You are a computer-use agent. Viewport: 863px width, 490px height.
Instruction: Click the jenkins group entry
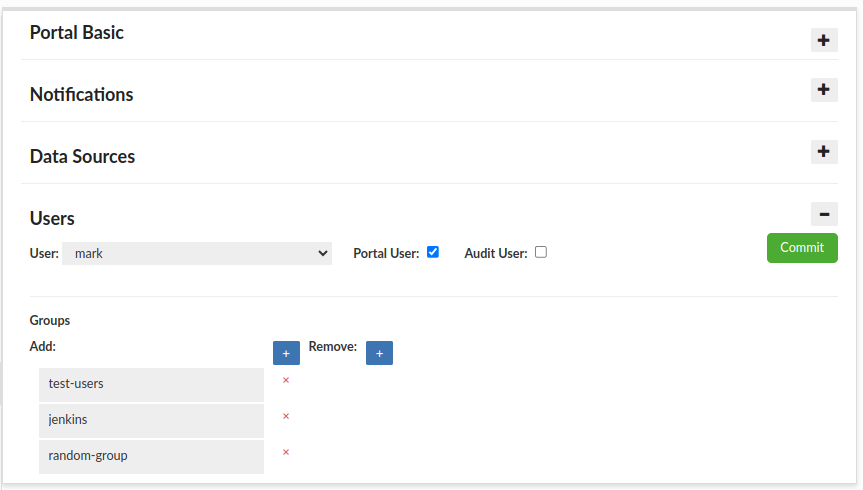tap(151, 420)
